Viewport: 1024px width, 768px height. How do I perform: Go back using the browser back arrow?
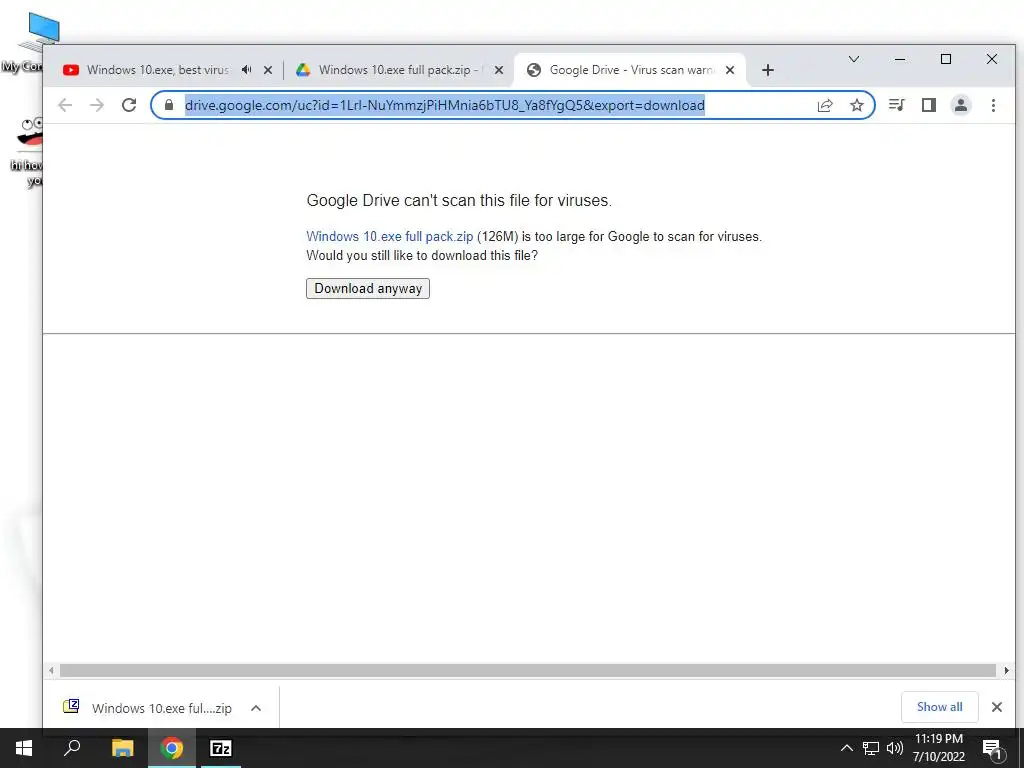tap(65, 105)
